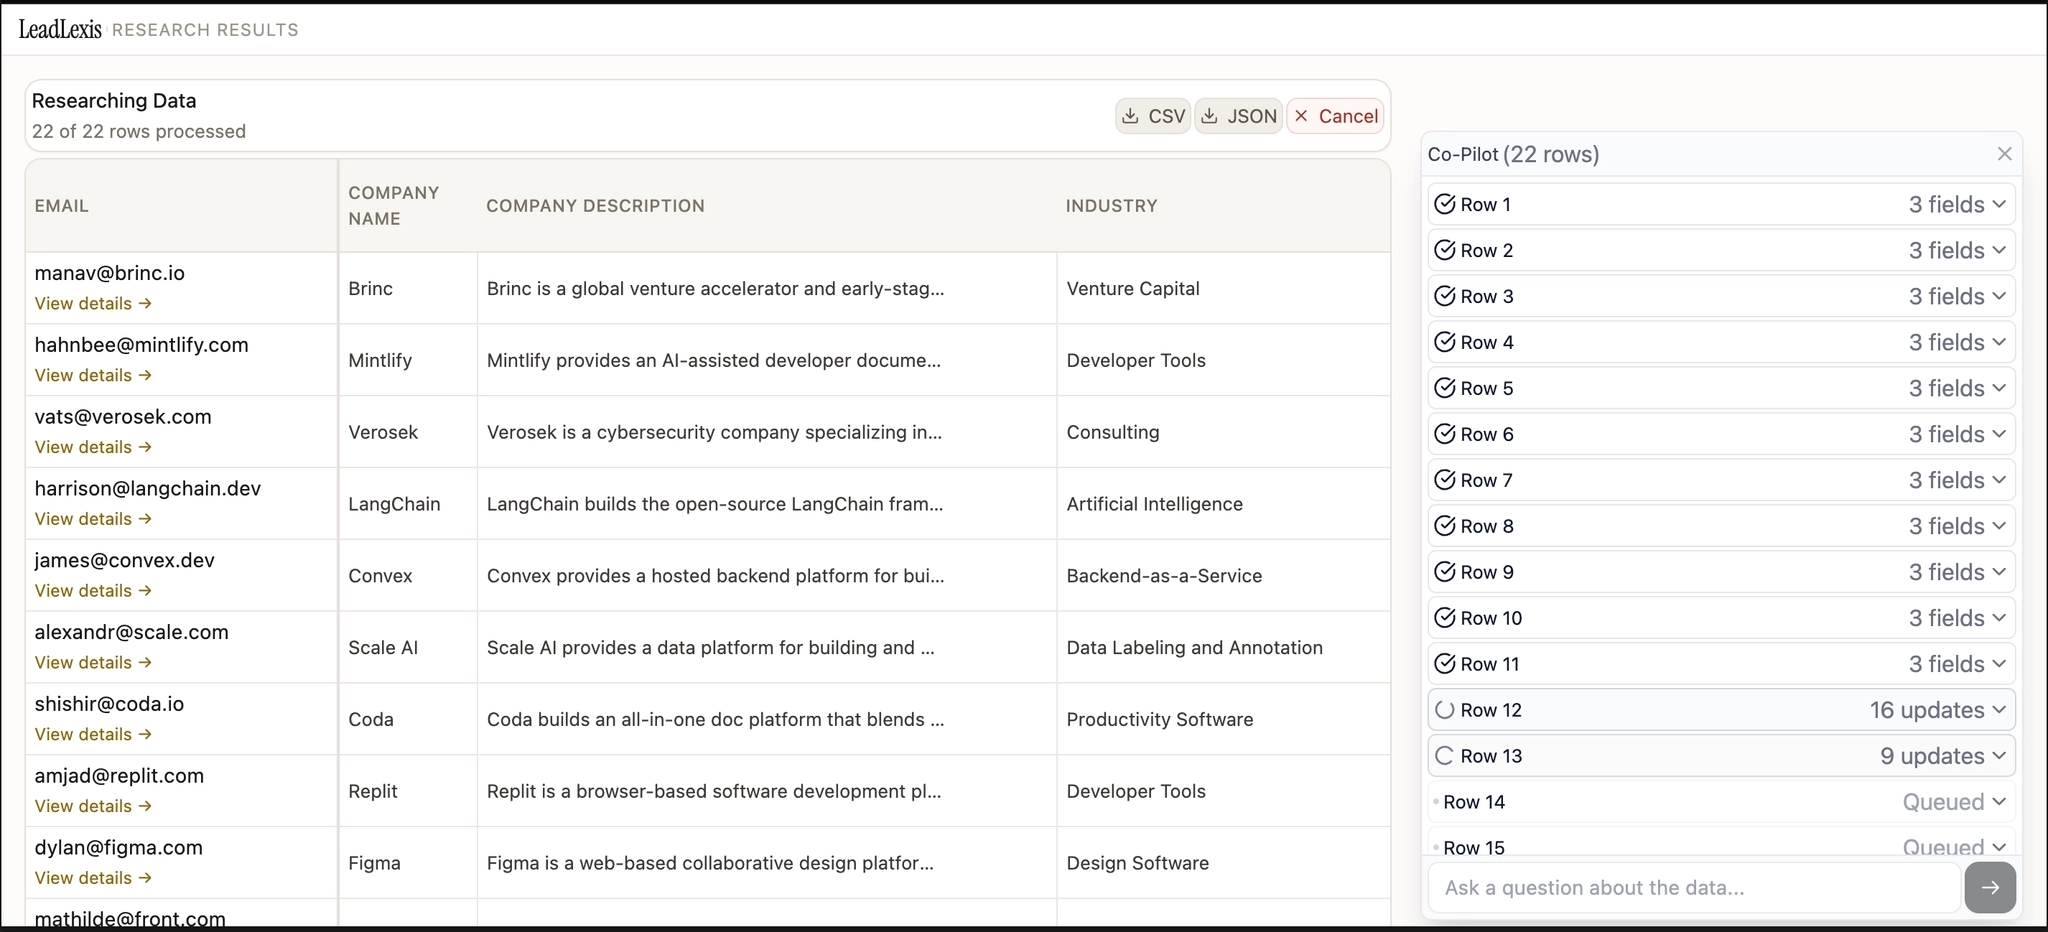Click the 'Co-Pilot (22 rows)' panel title

[x=1513, y=154]
